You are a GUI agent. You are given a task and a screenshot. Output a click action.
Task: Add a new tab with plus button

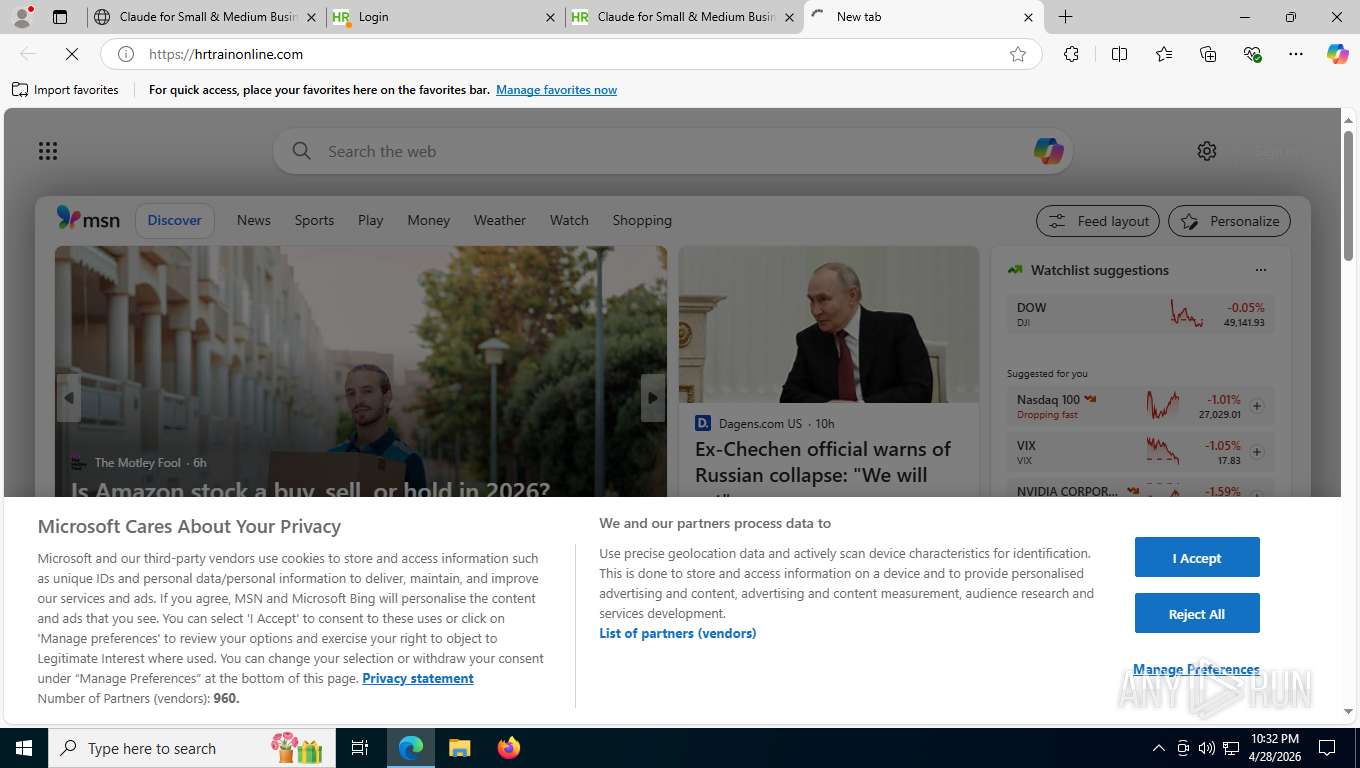(1066, 17)
